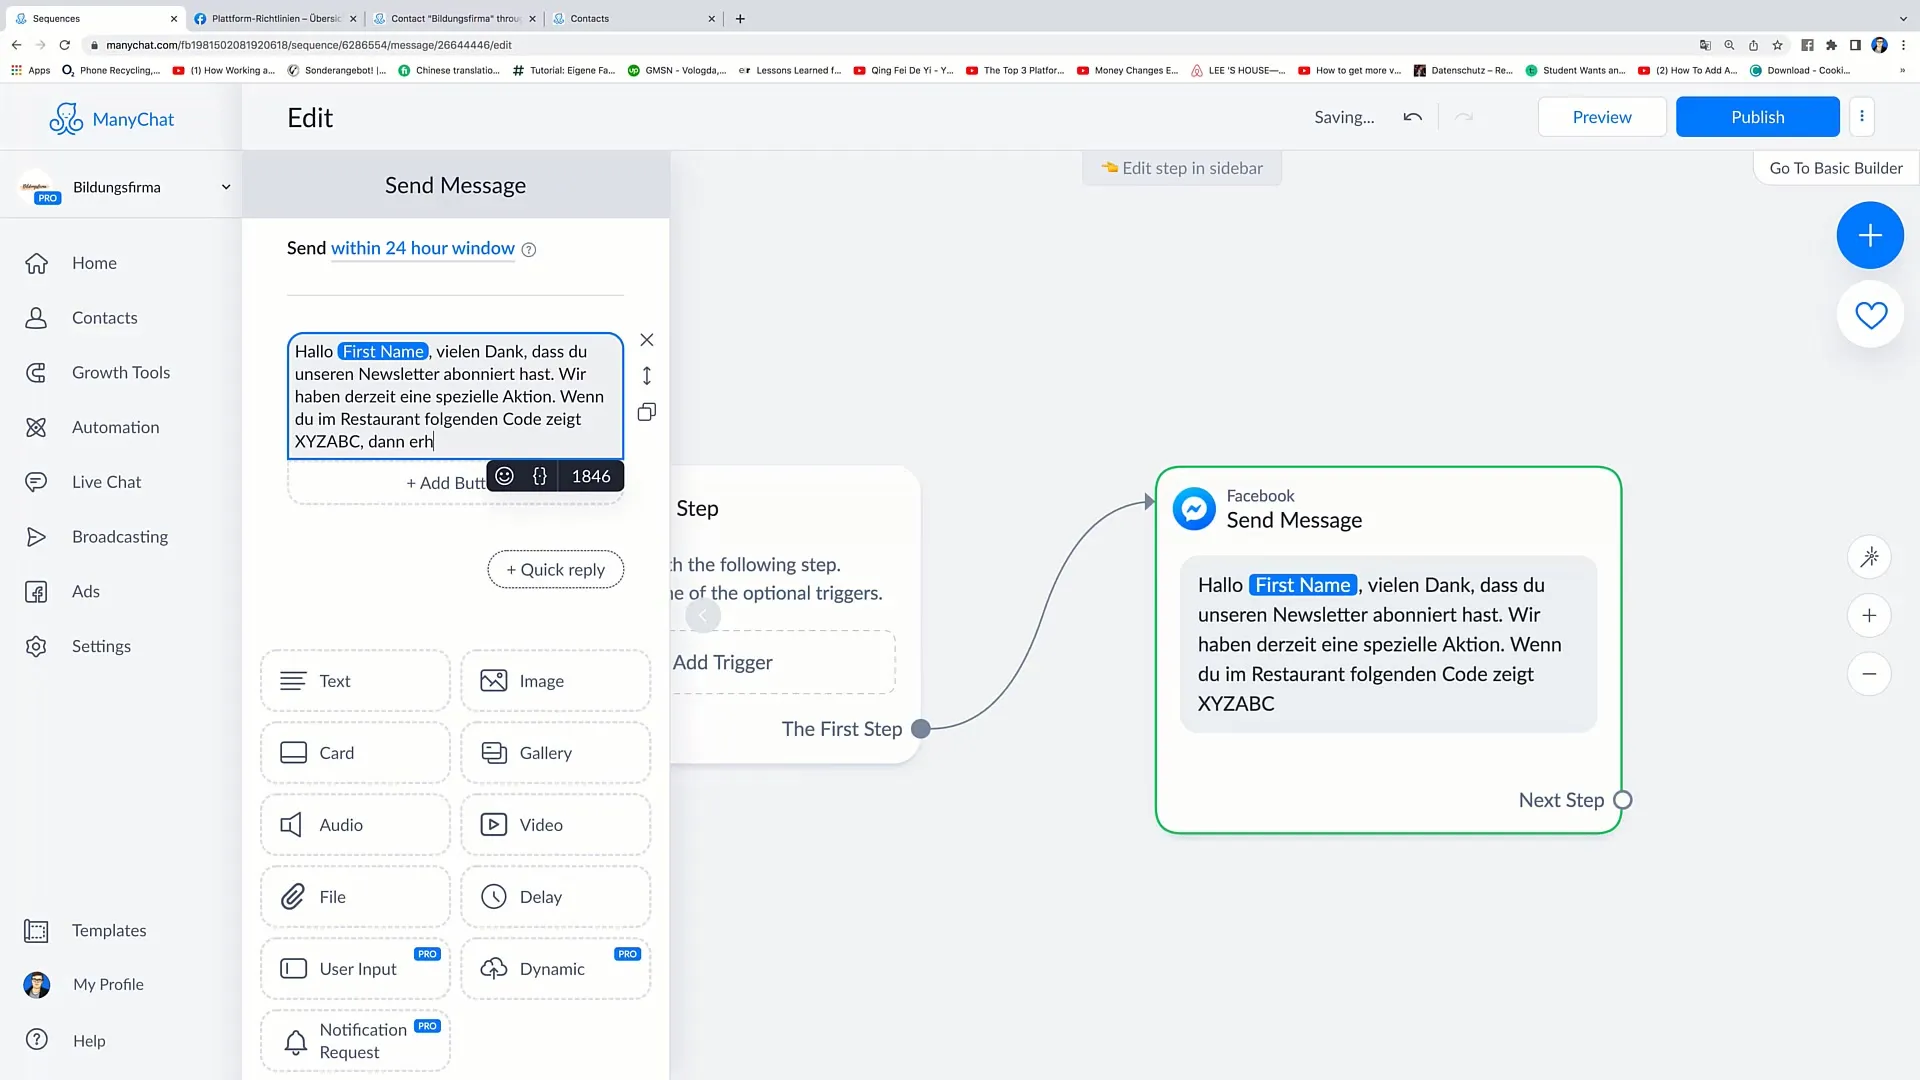
Task: Click the emoji picker icon
Action: [505, 476]
